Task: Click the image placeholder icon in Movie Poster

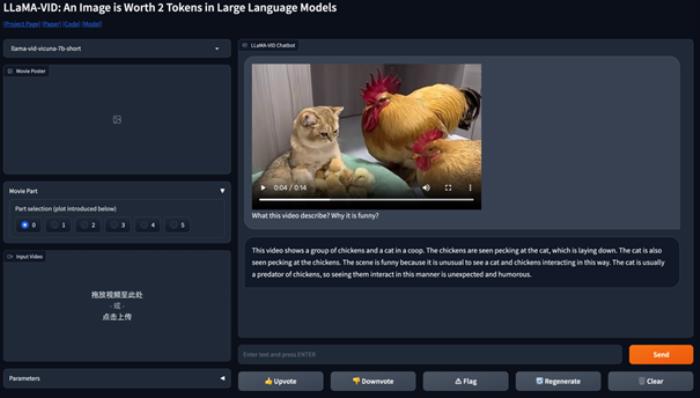Action: coord(117,120)
